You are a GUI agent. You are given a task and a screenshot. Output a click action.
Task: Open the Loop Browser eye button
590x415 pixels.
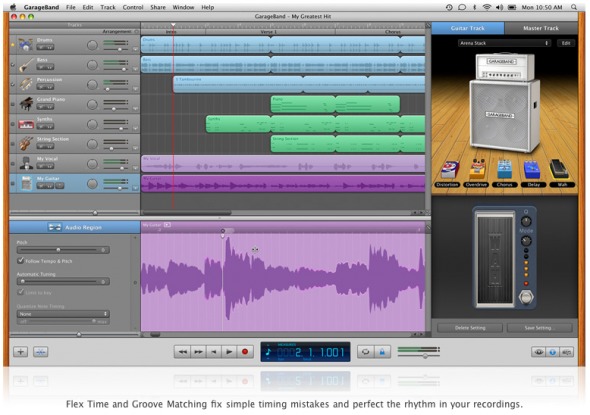tap(538, 352)
